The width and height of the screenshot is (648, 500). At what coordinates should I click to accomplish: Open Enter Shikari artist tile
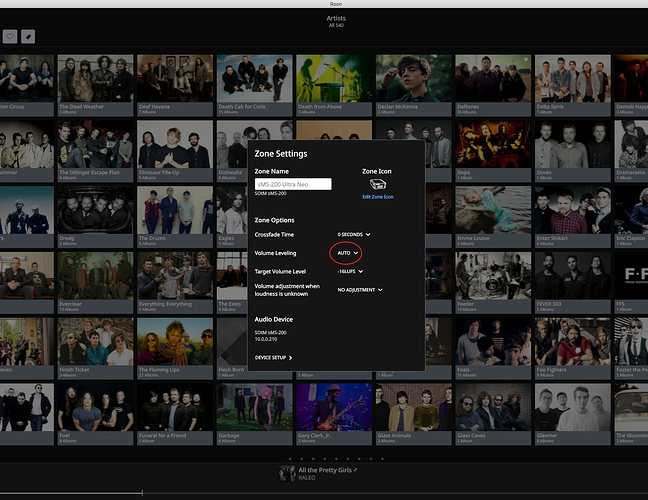coord(573,217)
